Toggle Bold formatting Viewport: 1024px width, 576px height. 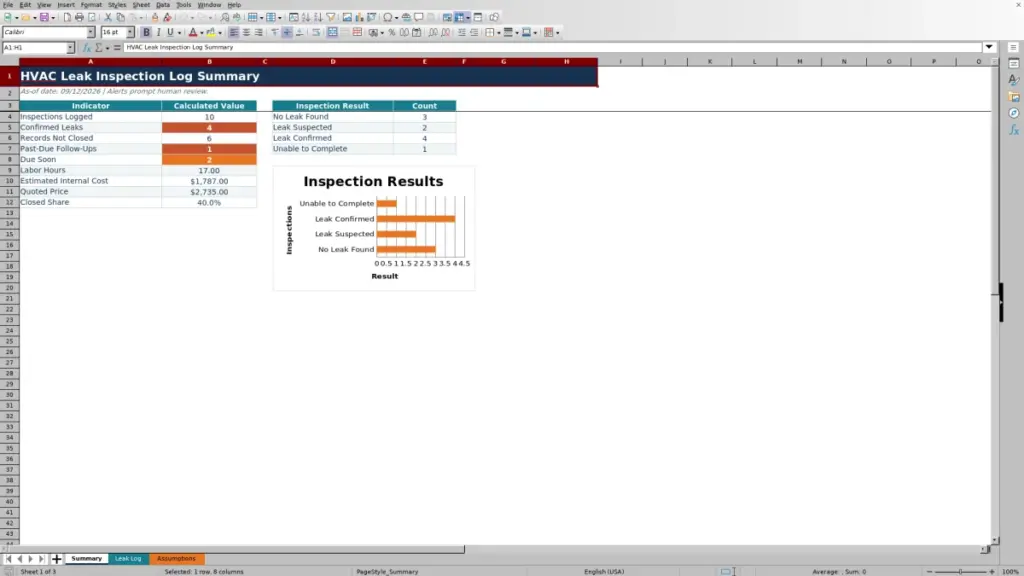click(146, 32)
